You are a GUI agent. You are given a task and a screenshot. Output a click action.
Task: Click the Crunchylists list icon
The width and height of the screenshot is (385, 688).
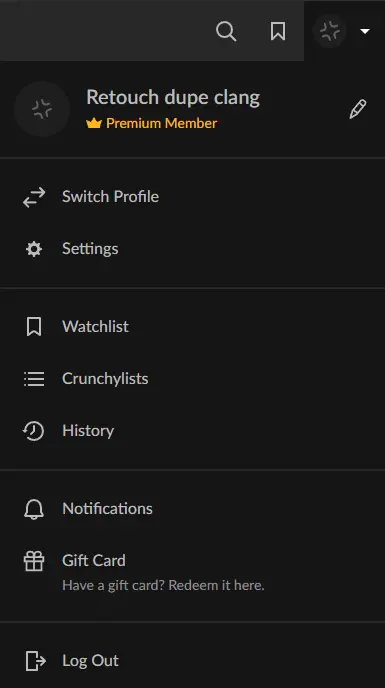click(x=34, y=379)
